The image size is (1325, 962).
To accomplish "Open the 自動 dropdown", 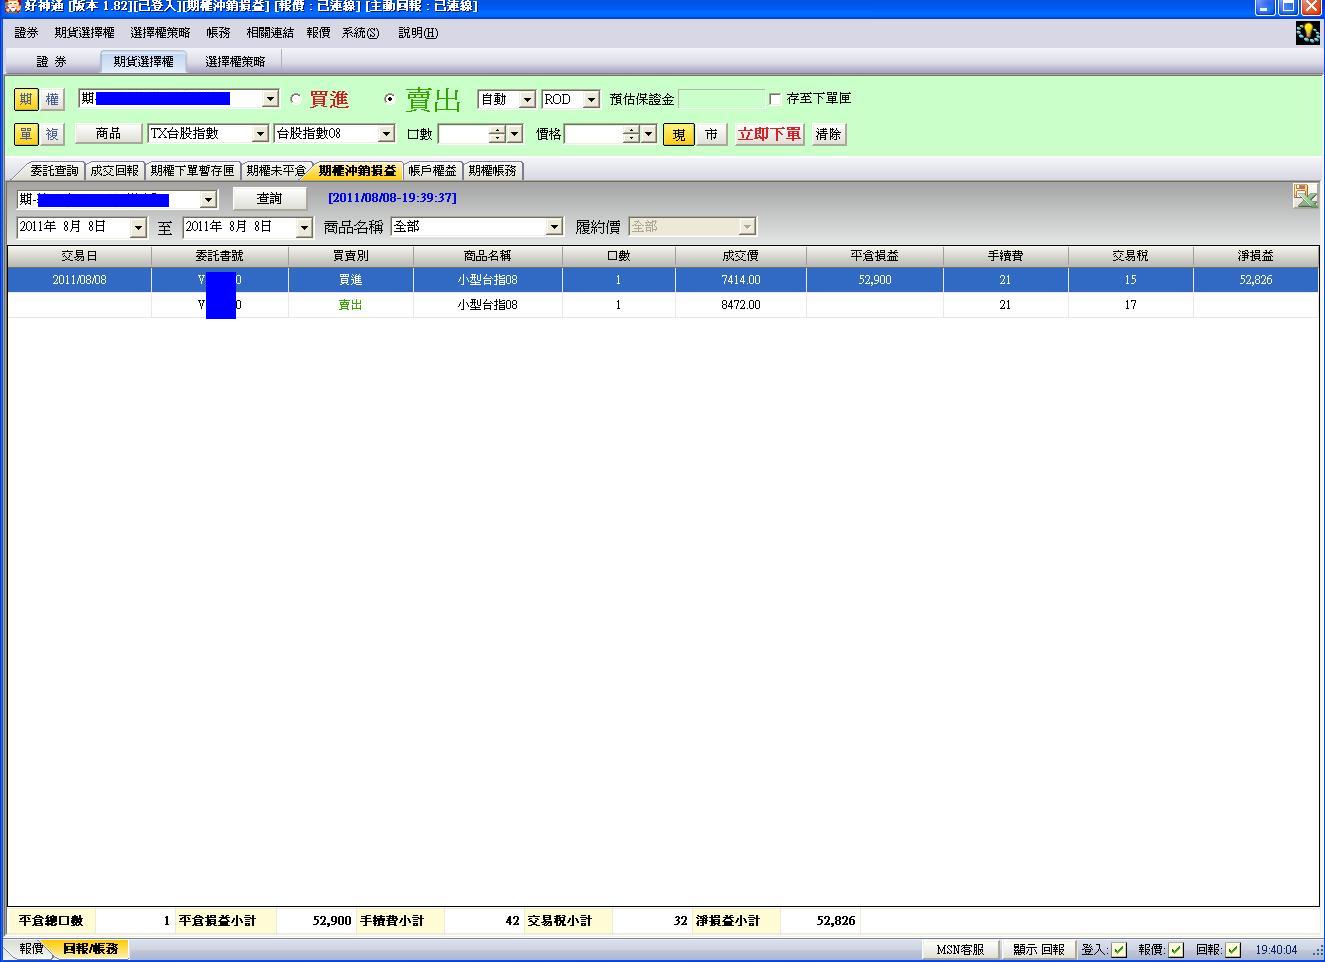I will pyautogui.click(x=527, y=99).
